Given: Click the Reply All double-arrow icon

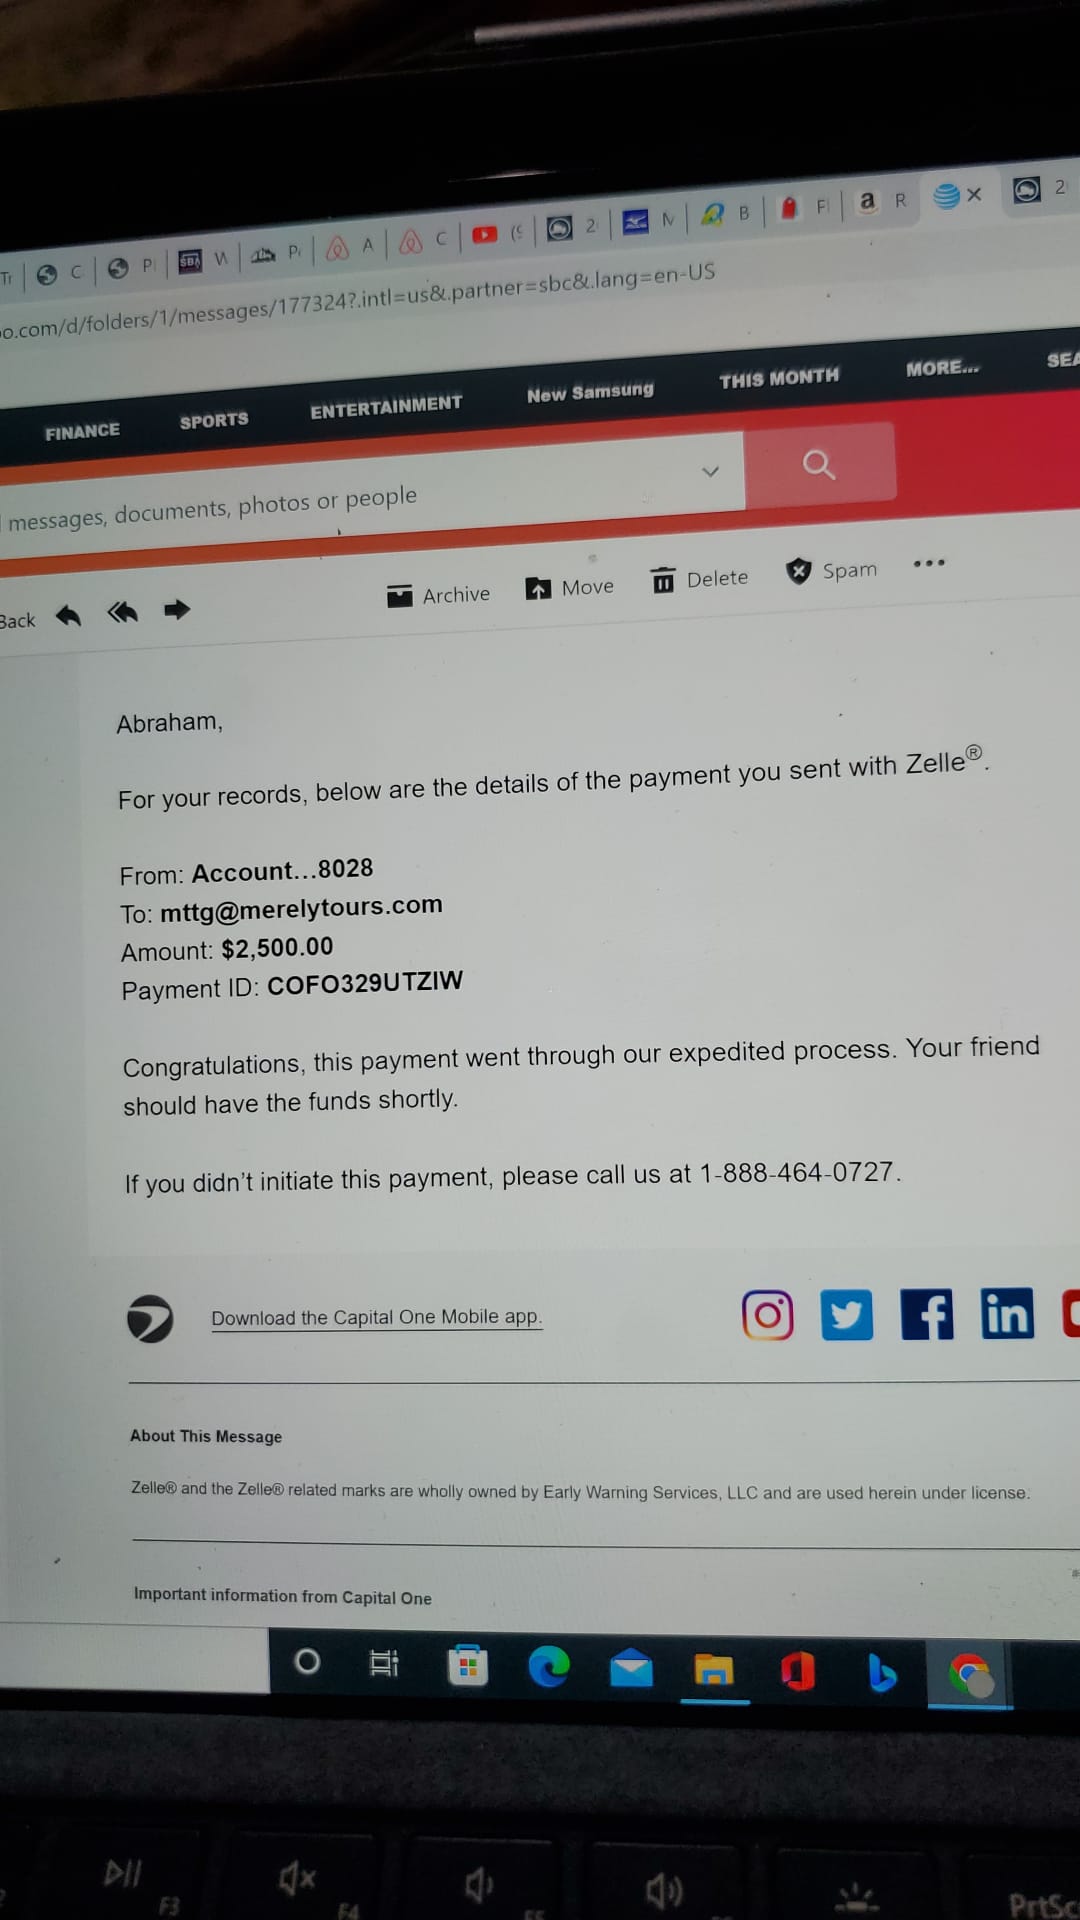Looking at the screenshot, I should (122, 611).
